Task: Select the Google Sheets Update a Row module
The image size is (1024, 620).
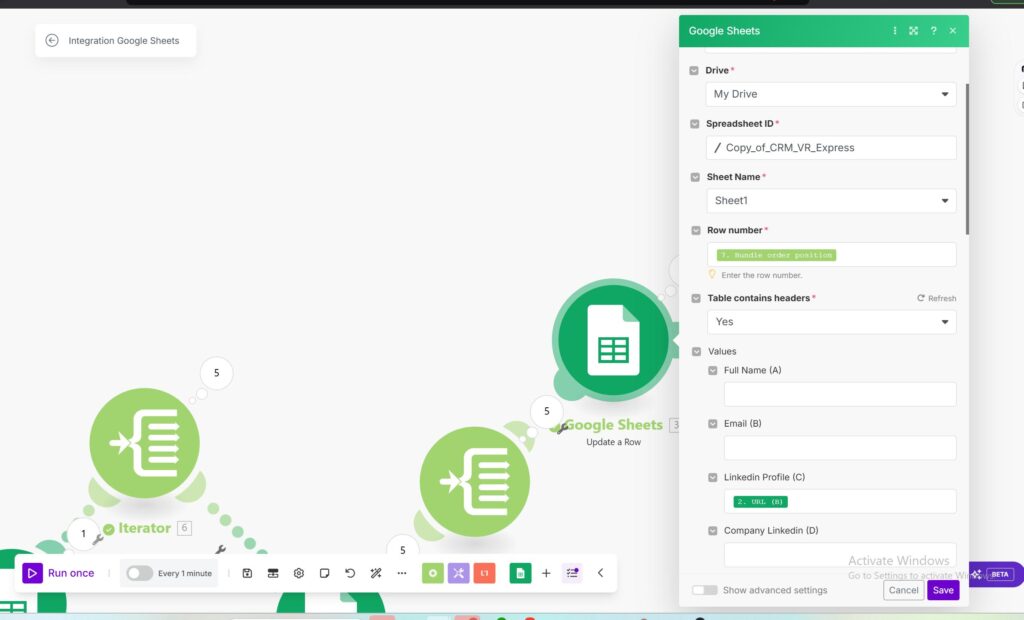Action: 613,340
